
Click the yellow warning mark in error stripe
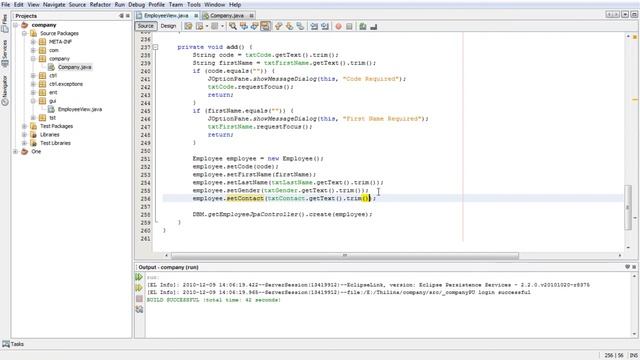tap(635, 99)
